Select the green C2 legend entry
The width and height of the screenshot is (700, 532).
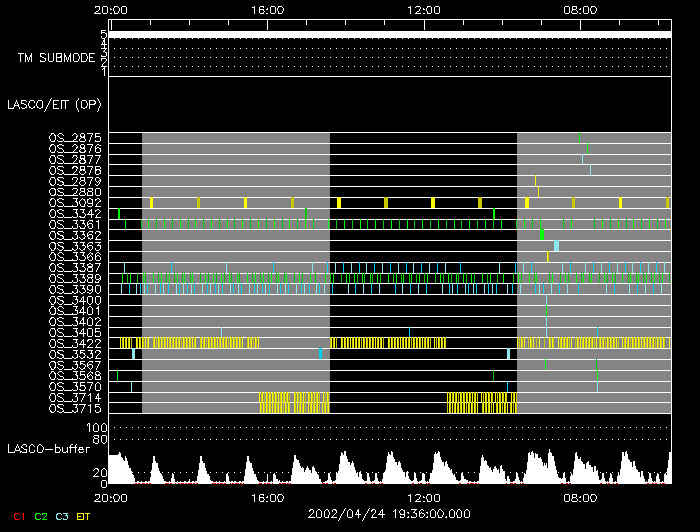click(41, 515)
